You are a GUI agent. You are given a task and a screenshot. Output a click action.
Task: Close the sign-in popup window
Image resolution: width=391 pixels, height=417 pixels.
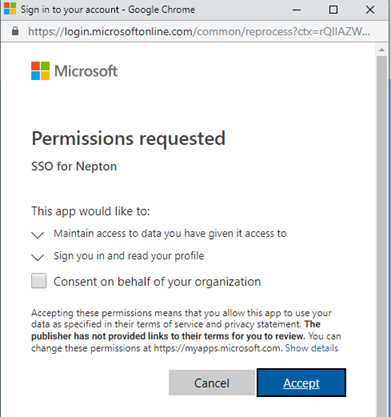tap(370, 10)
